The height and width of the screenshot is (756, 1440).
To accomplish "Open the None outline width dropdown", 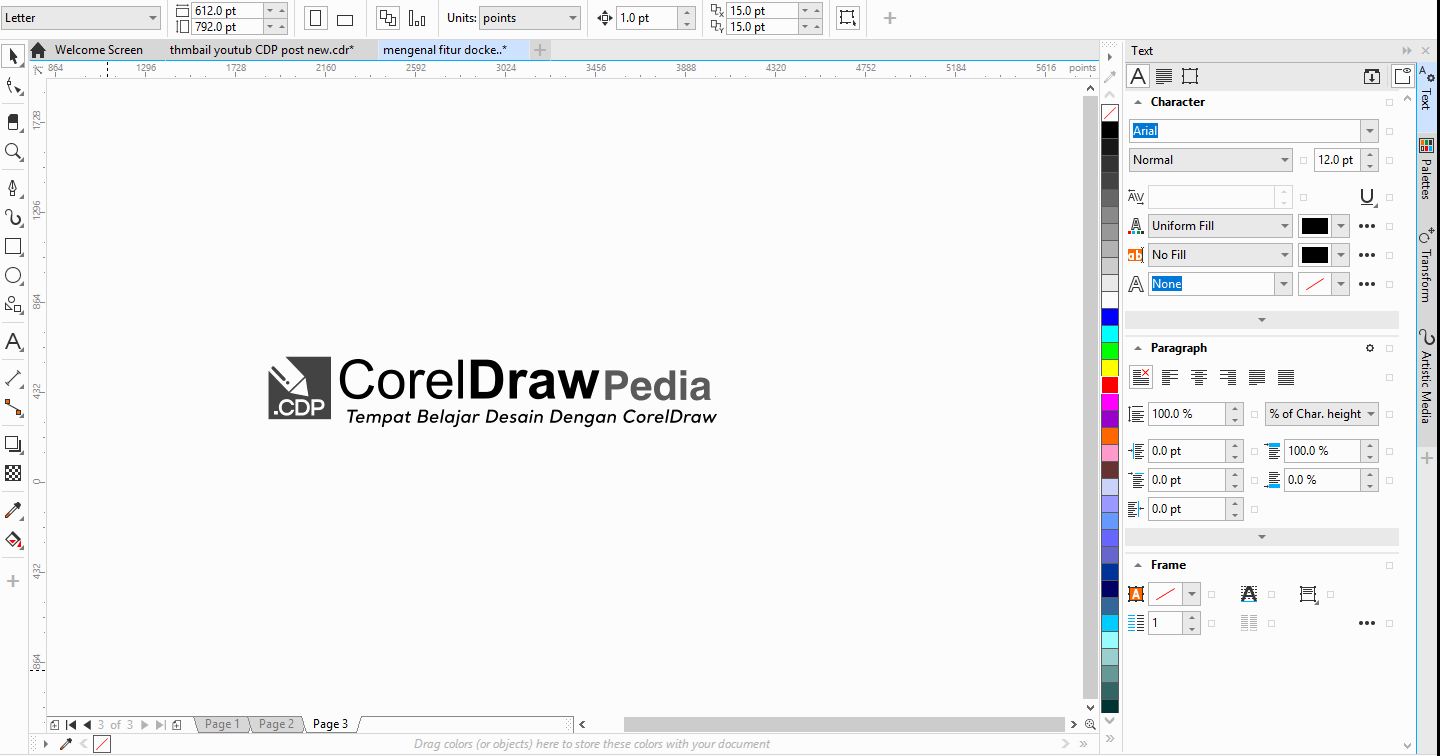I will click(x=1285, y=284).
